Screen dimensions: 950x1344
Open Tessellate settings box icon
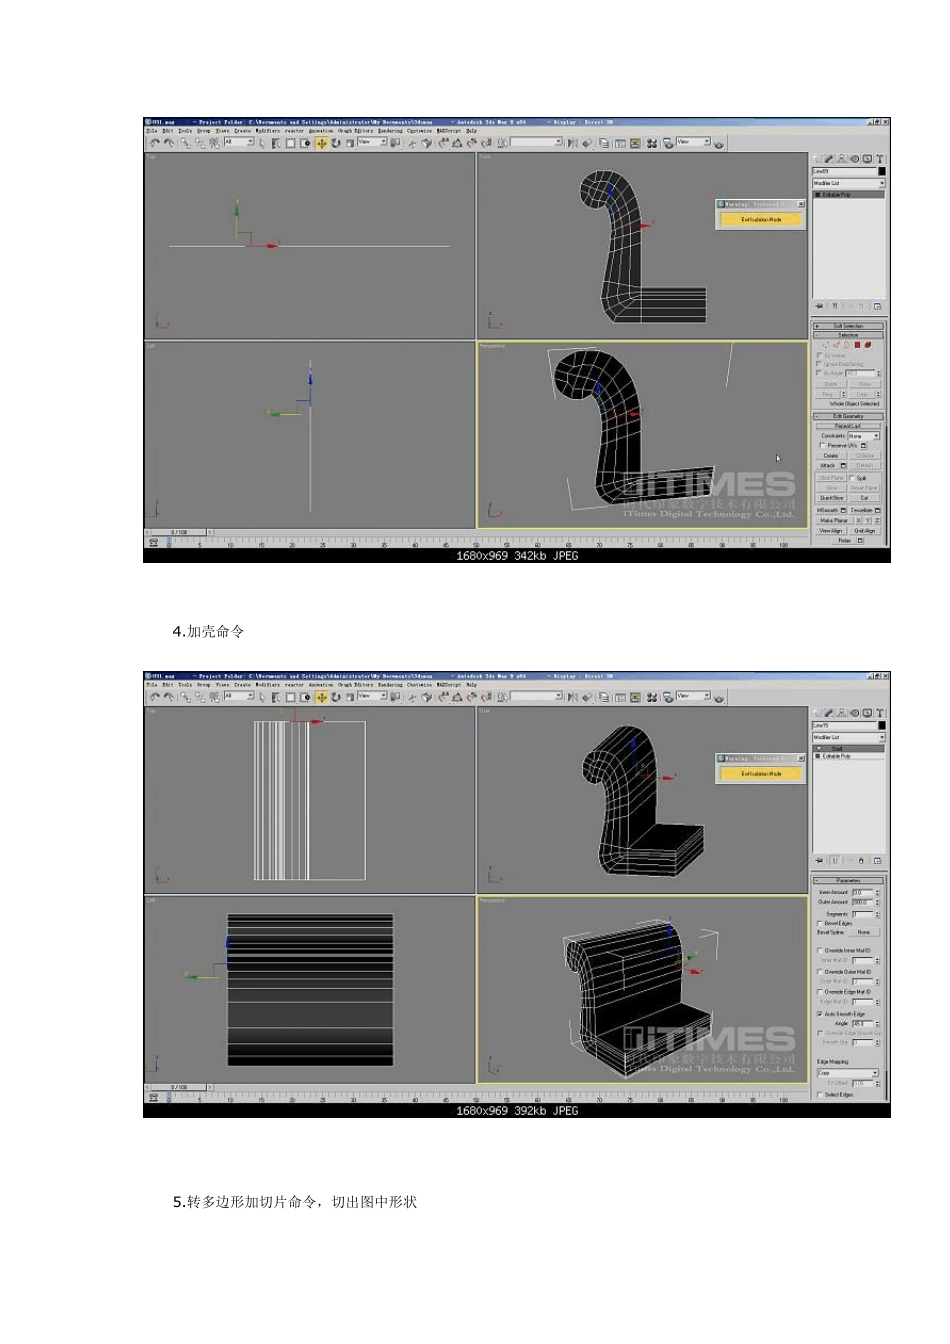(878, 510)
